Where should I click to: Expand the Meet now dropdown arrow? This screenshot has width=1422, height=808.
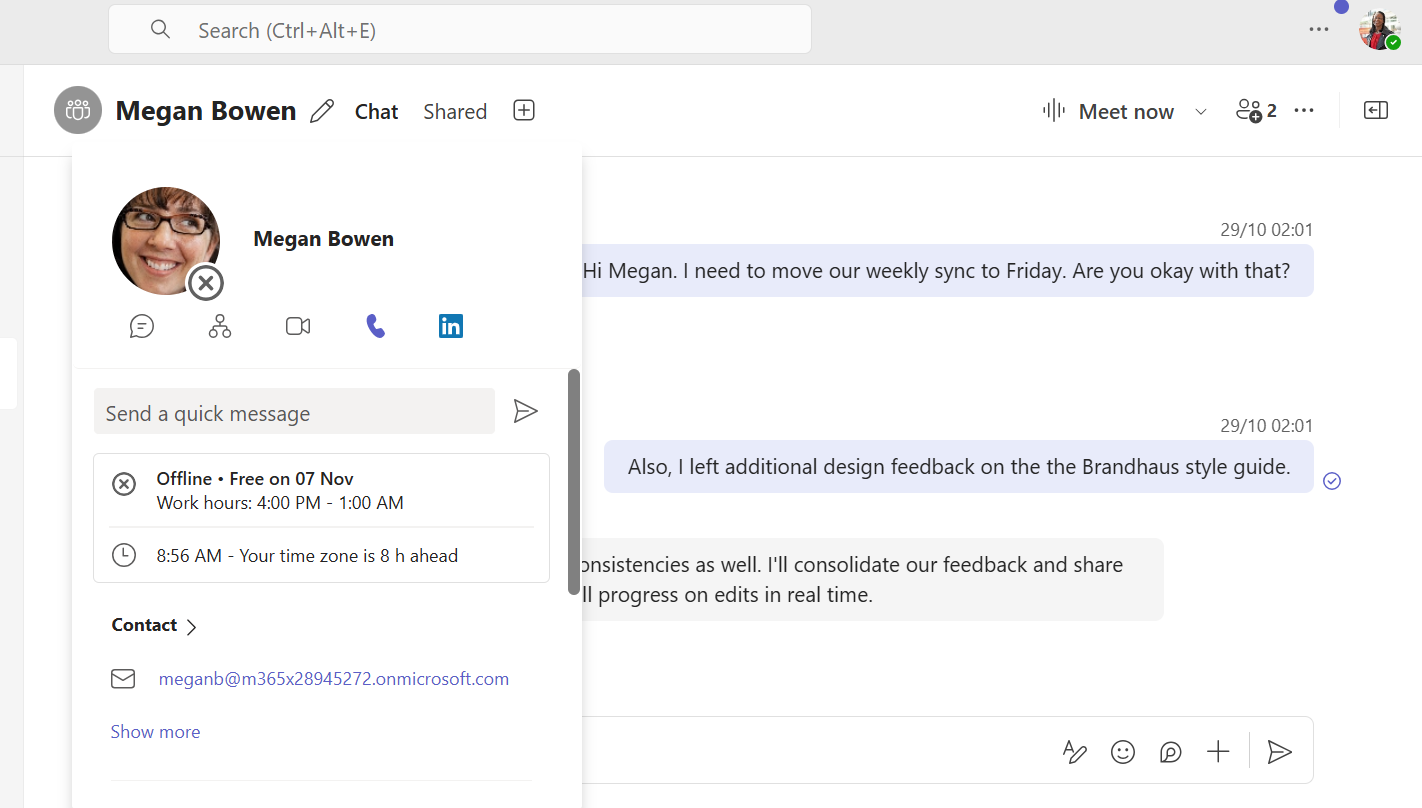pyautogui.click(x=1201, y=111)
